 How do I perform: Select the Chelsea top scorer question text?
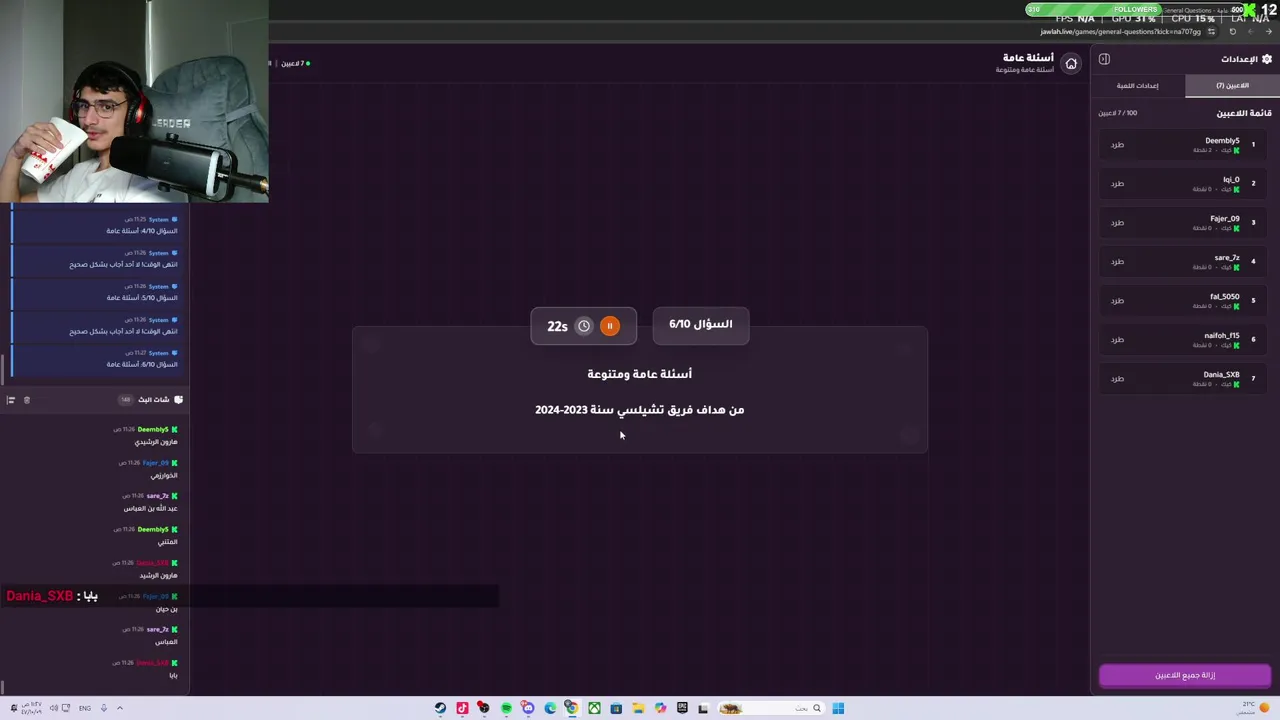coord(640,410)
